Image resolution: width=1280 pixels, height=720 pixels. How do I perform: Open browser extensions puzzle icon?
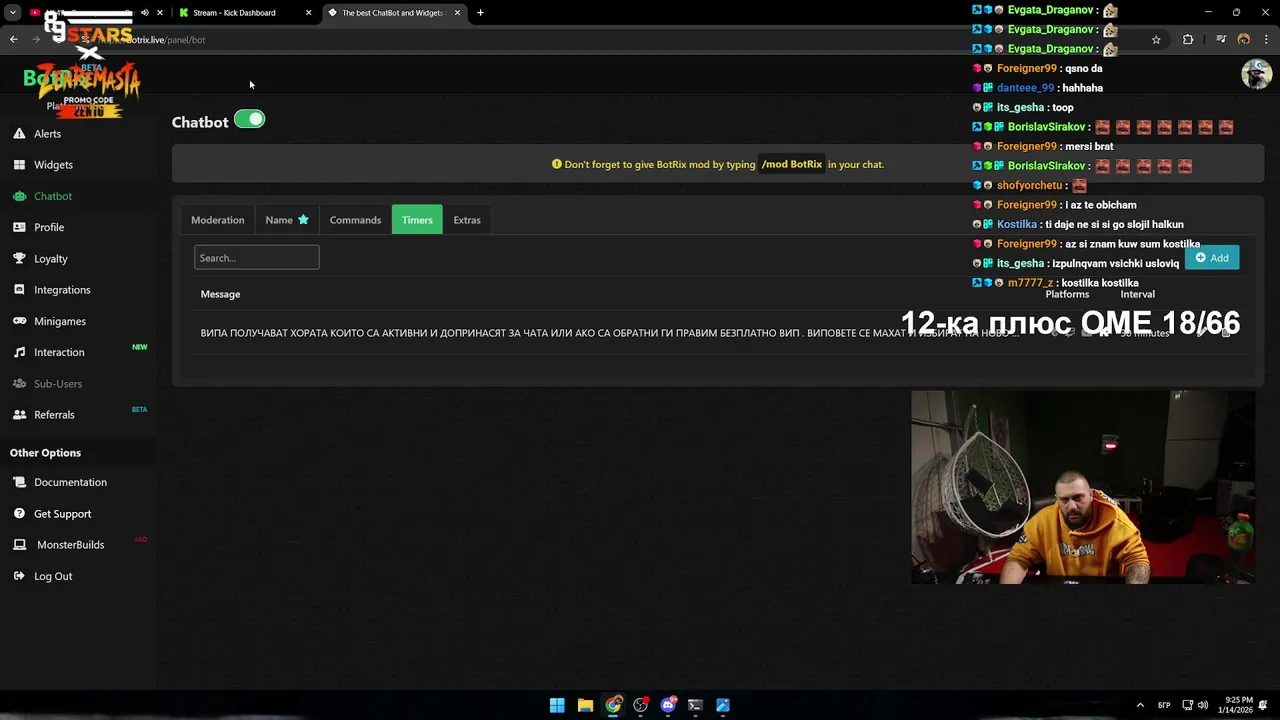point(1188,40)
